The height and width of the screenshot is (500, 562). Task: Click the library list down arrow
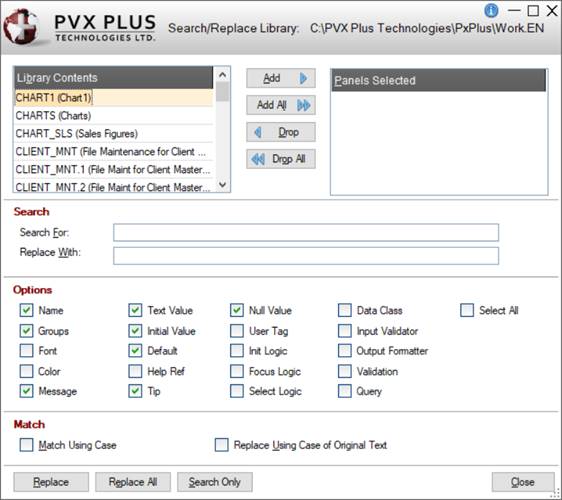[x=223, y=185]
